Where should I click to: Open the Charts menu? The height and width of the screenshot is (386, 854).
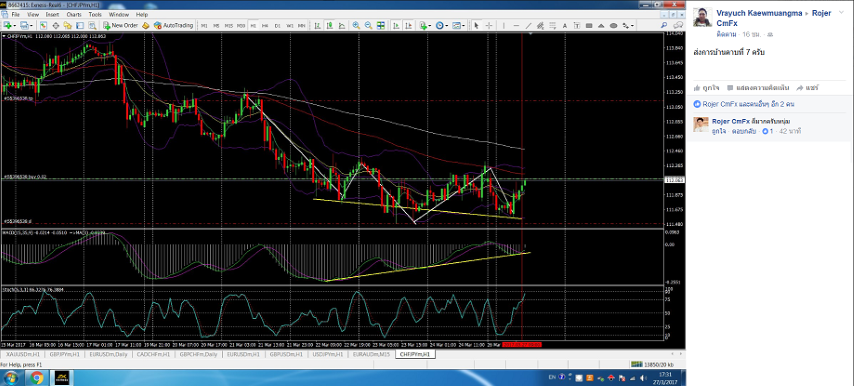pos(74,14)
